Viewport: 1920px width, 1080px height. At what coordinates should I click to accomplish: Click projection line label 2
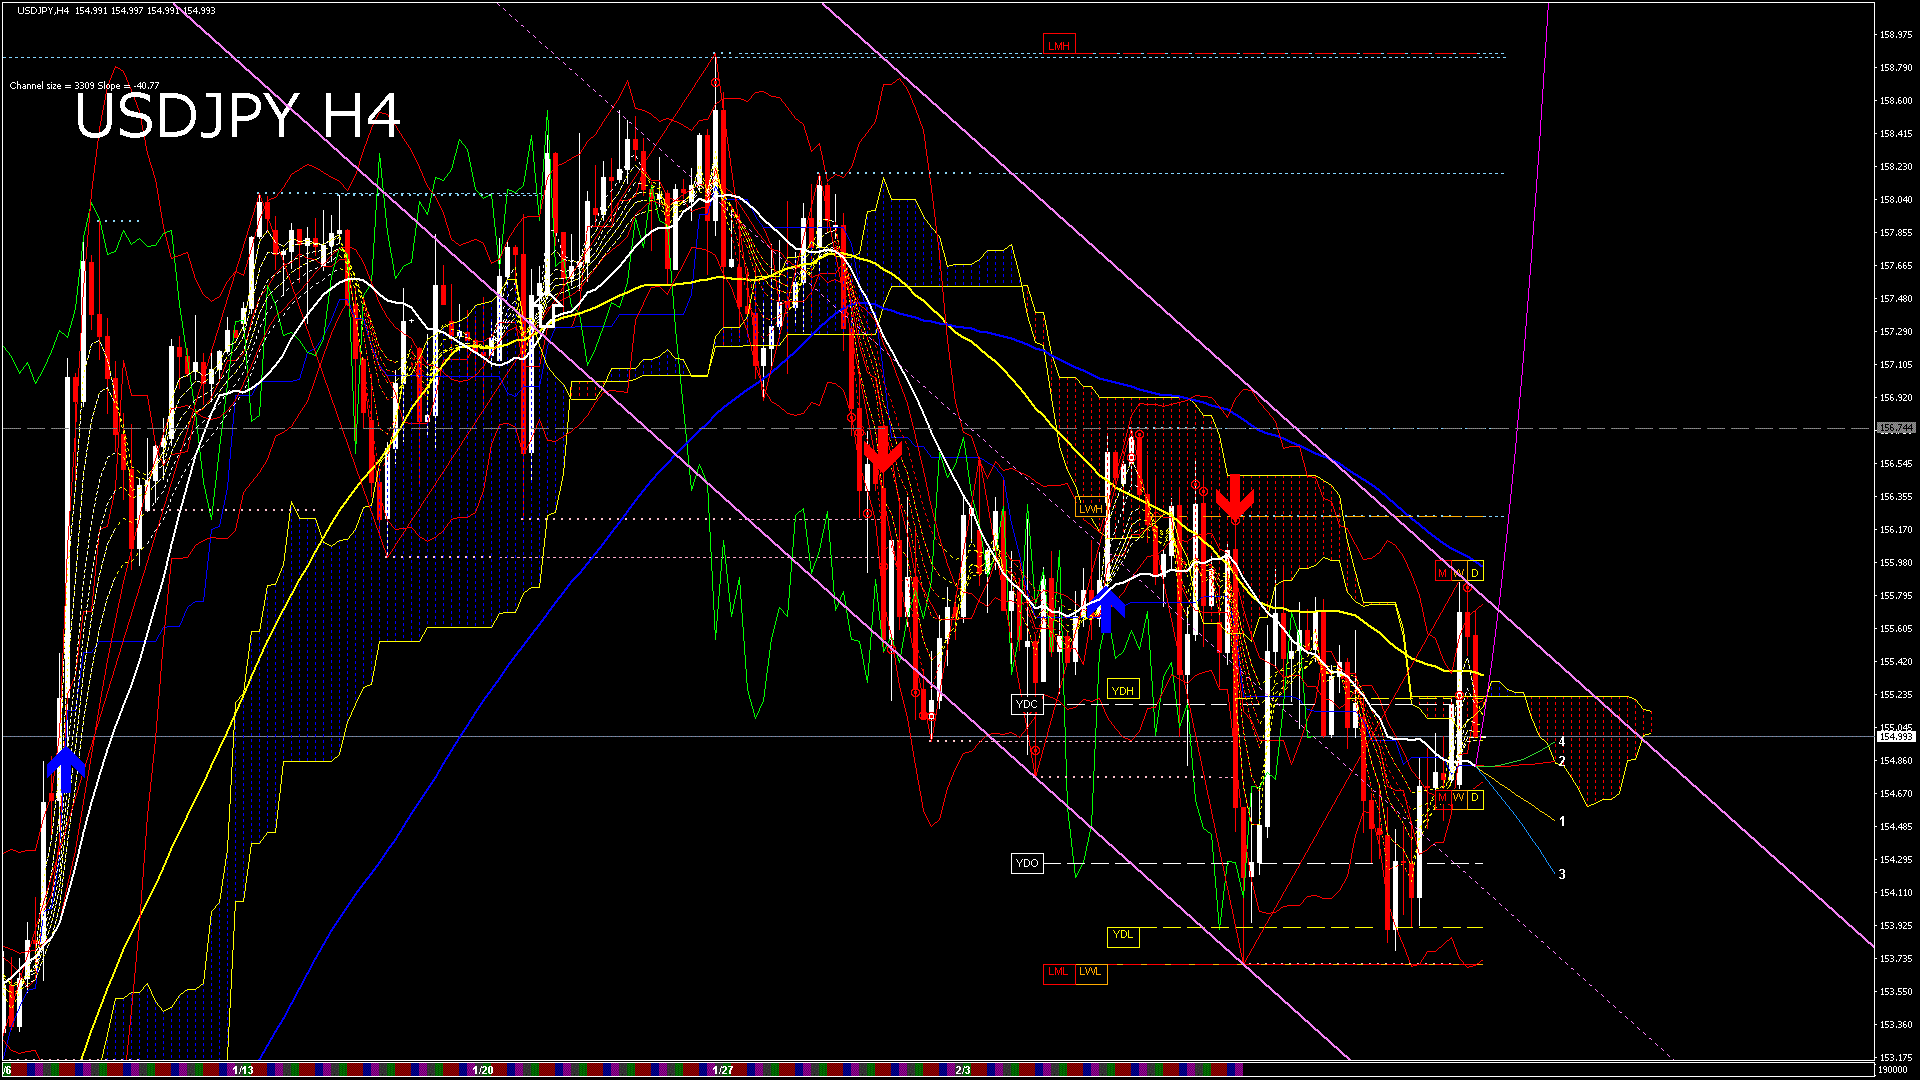point(1562,761)
